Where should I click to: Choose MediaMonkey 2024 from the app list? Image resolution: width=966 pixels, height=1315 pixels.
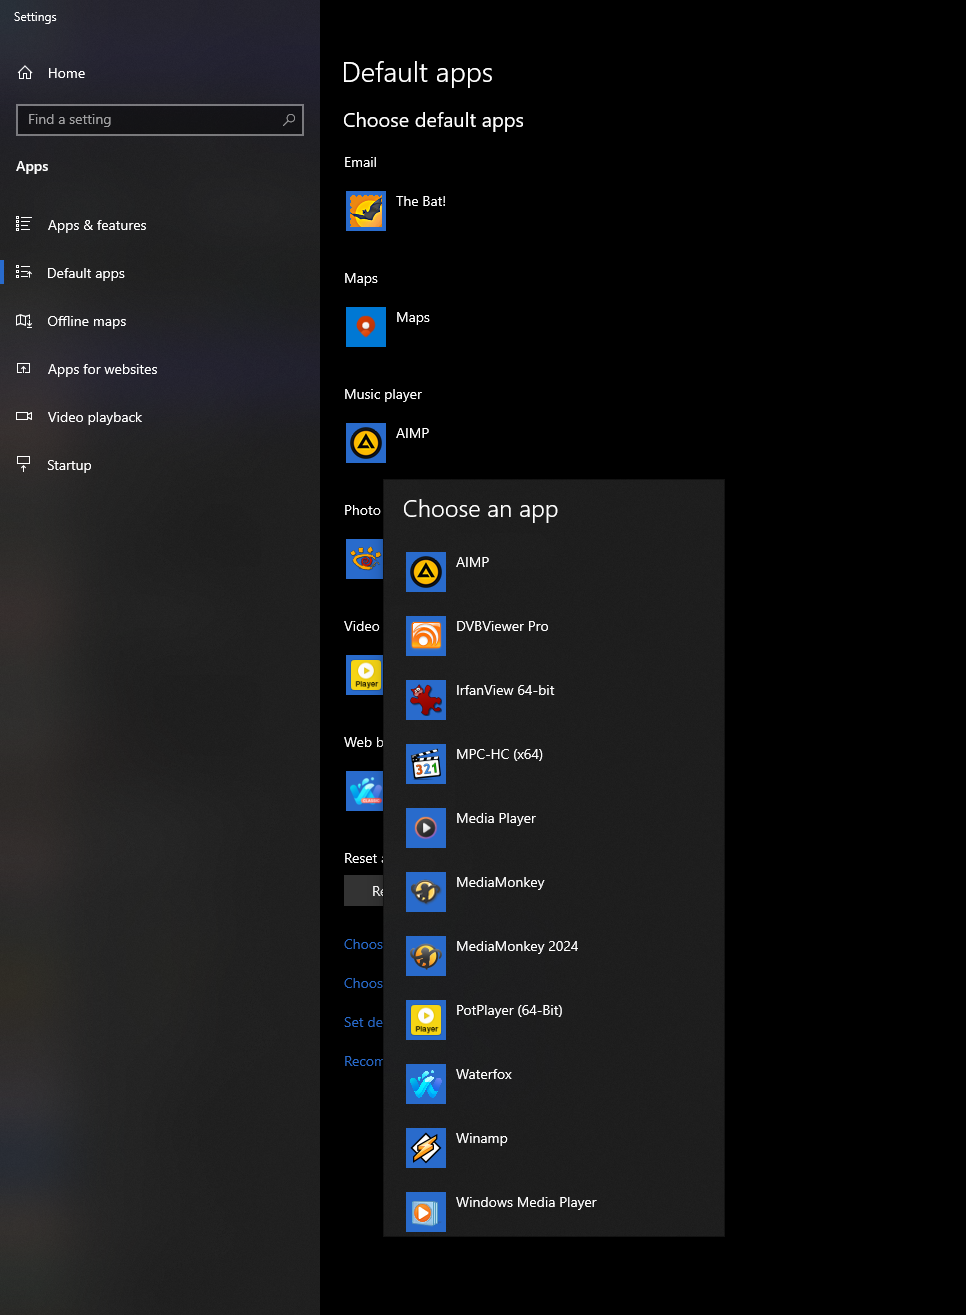516,947
